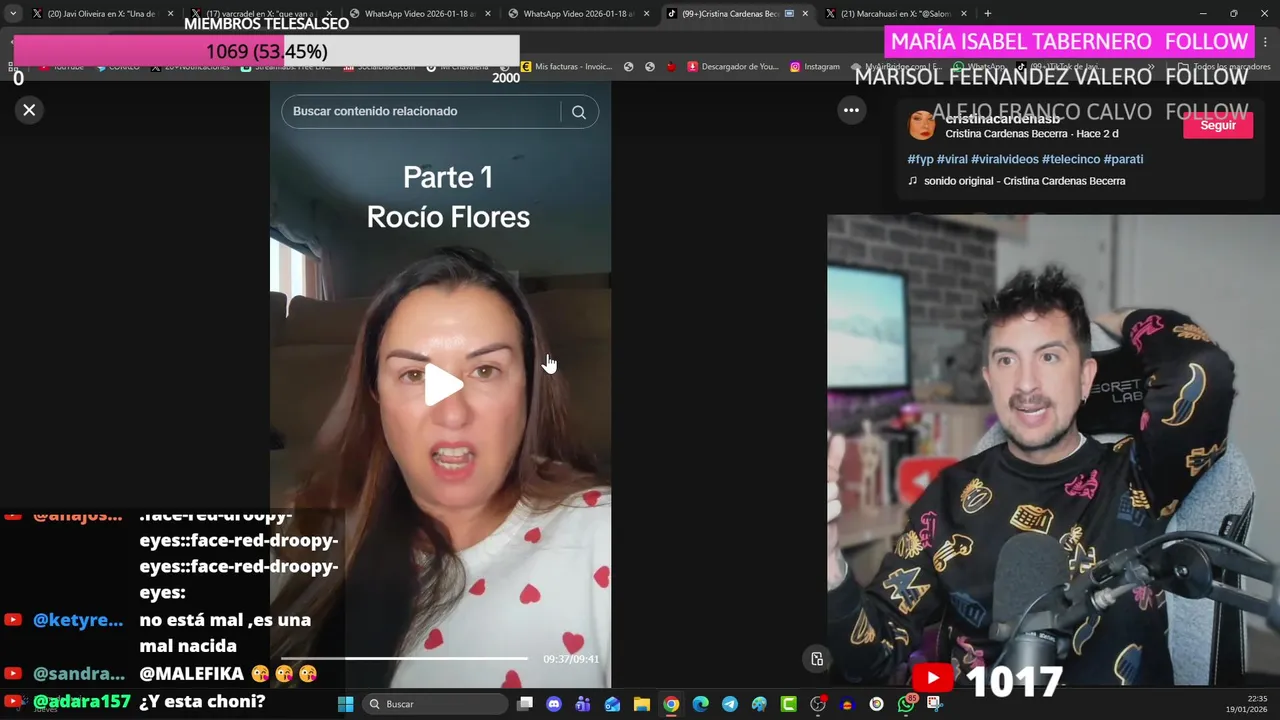Open WhatsApp from the taskbar

click(x=906, y=704)
